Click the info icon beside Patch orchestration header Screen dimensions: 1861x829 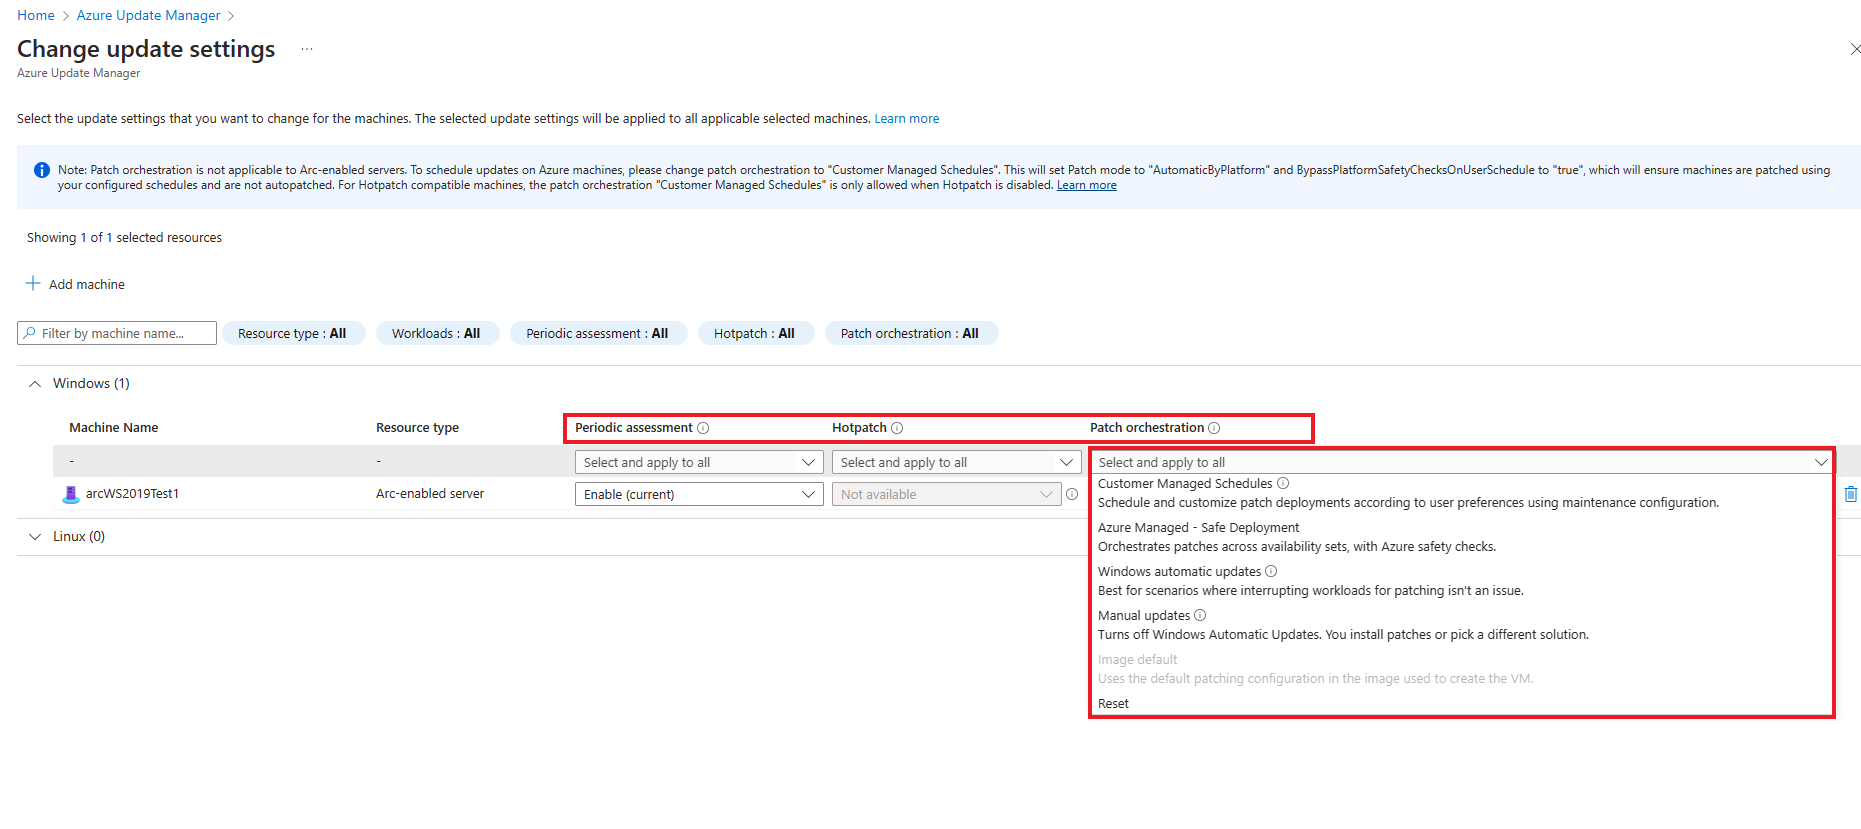(x=1214, y=428)
